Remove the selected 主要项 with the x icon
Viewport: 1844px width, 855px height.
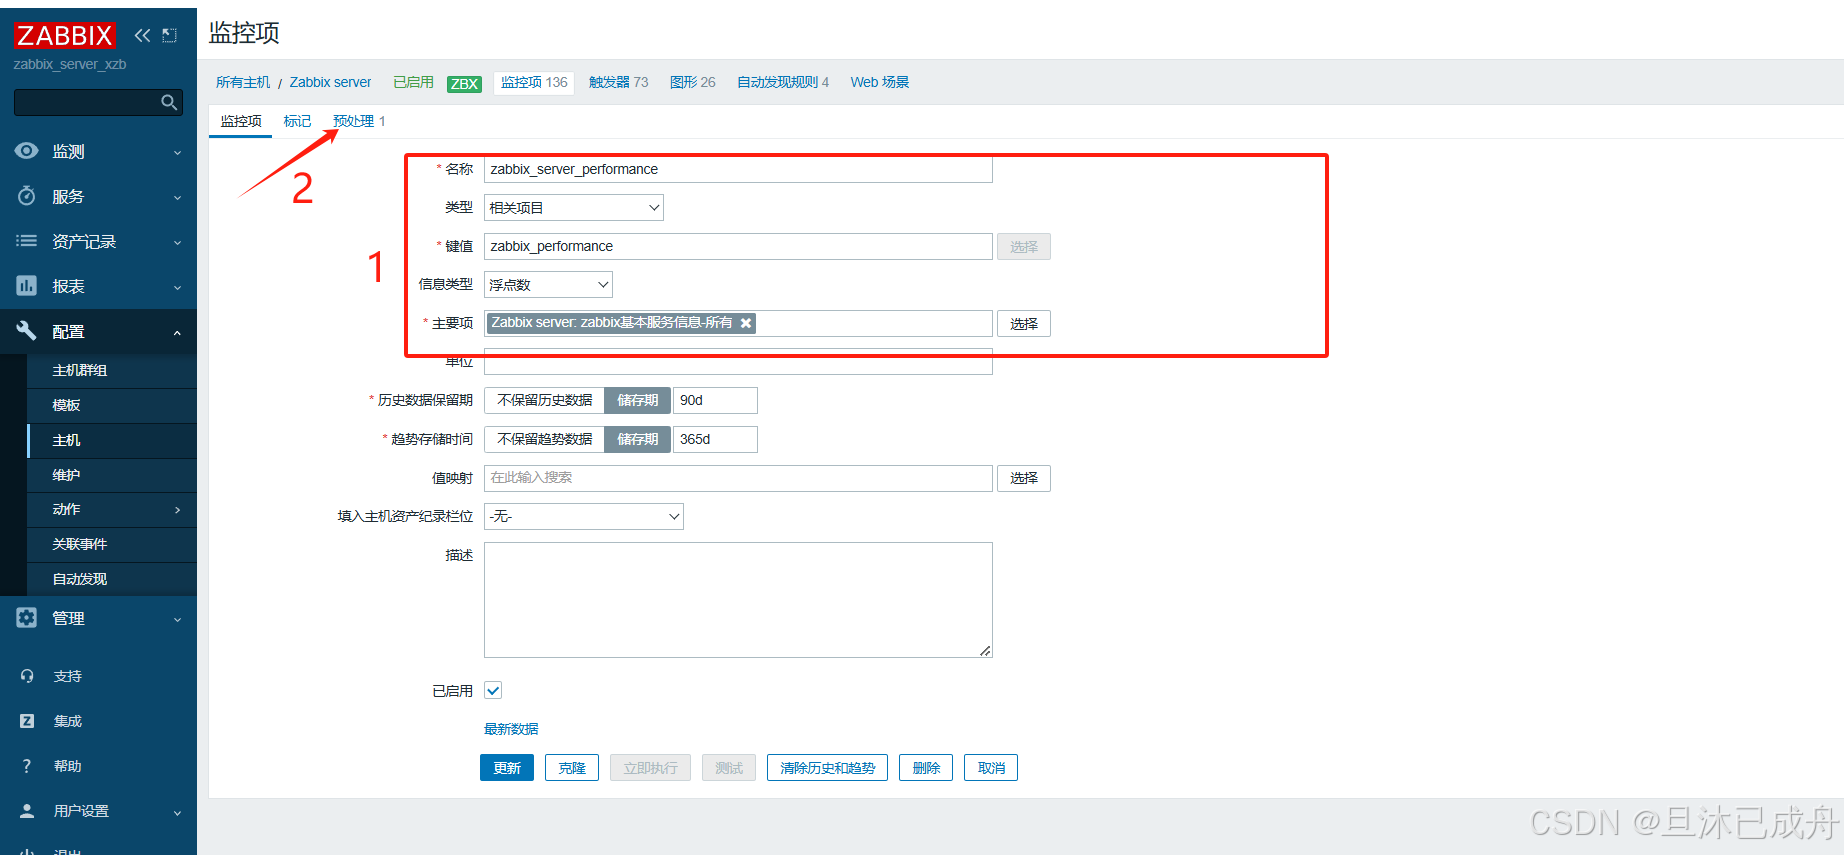(x=746, y=323)
